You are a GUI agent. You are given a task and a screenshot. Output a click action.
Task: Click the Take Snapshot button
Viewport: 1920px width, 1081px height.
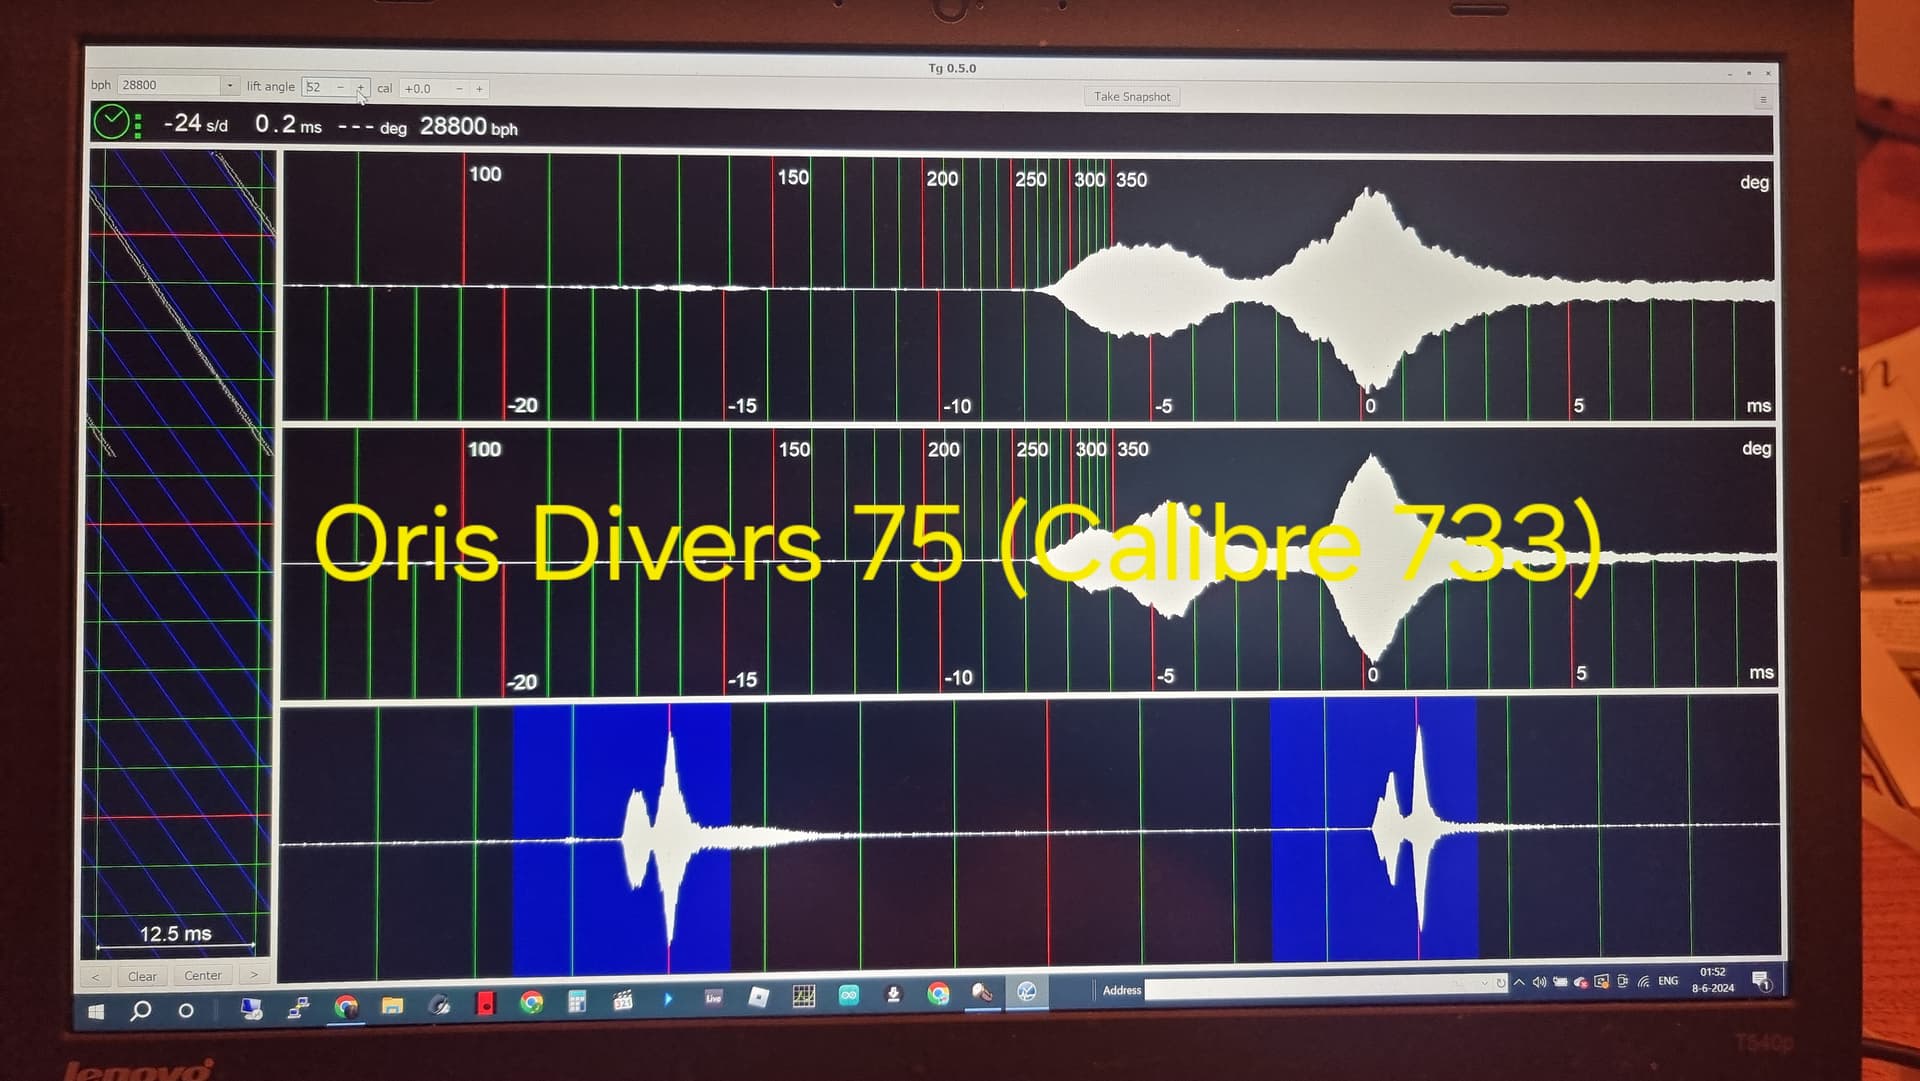1132,97
